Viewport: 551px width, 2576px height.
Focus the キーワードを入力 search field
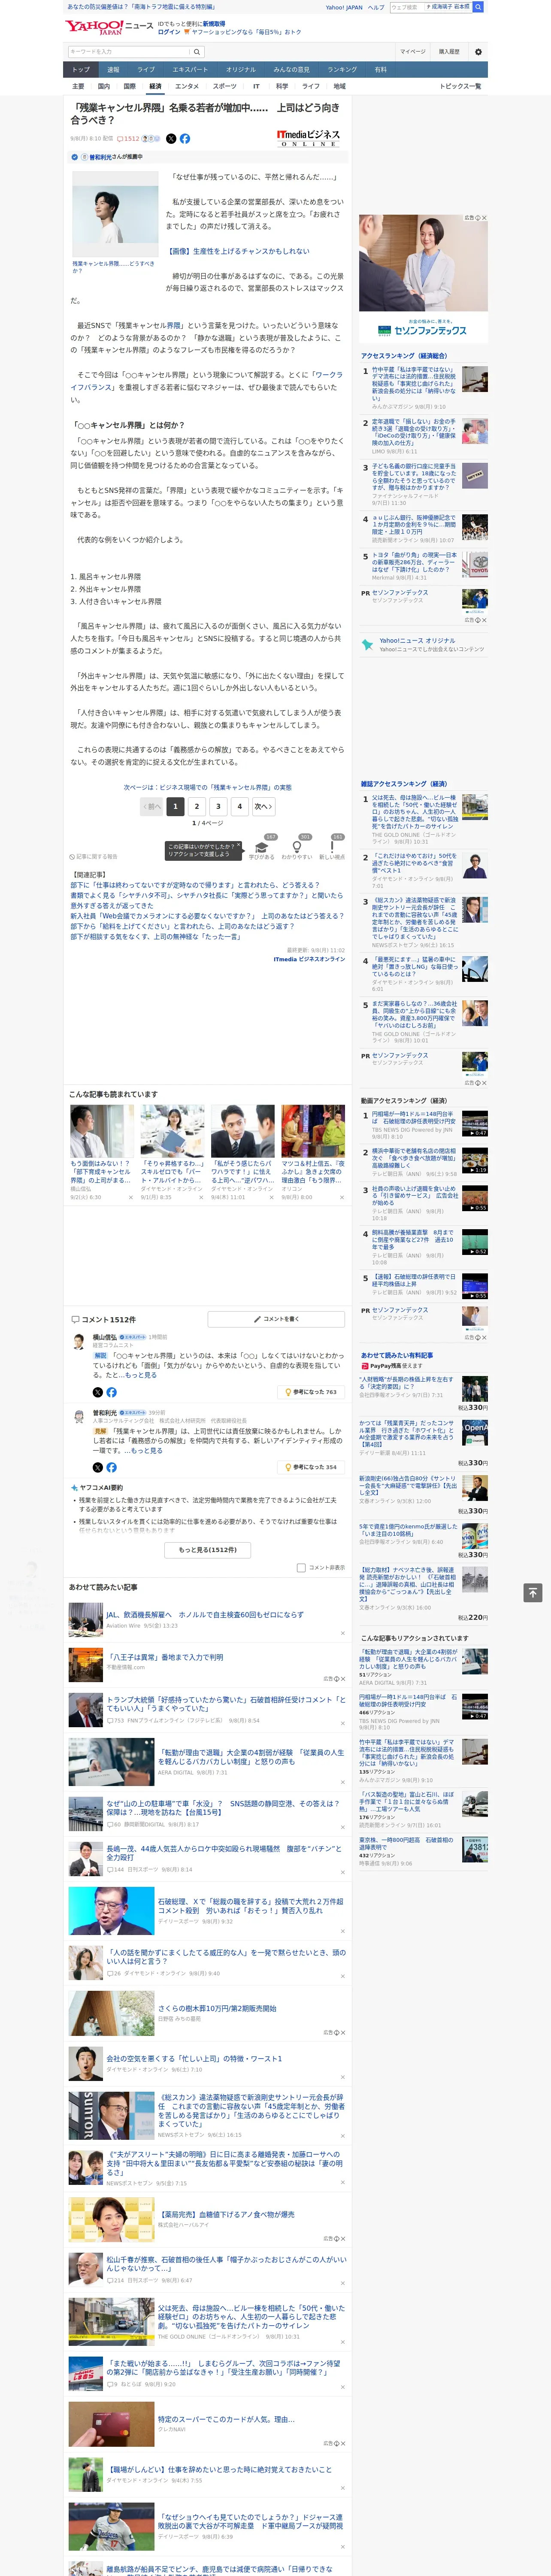(x=129, y=51)
